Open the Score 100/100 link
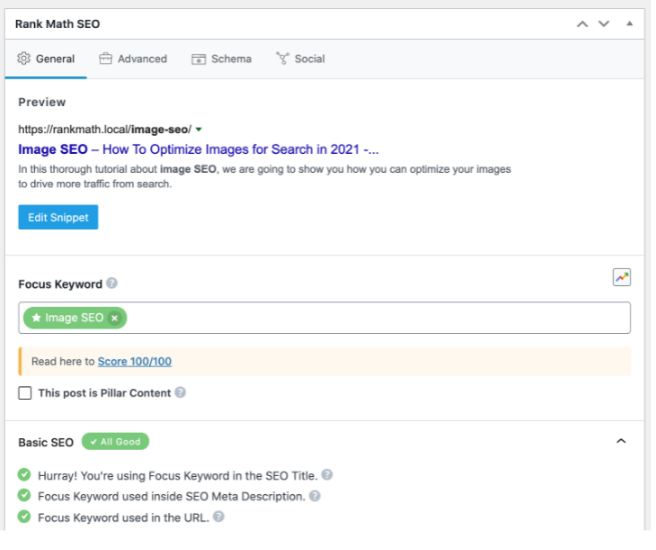Image resolution: width=656 pixels, height=550 pixels. [x=135, y=361]
